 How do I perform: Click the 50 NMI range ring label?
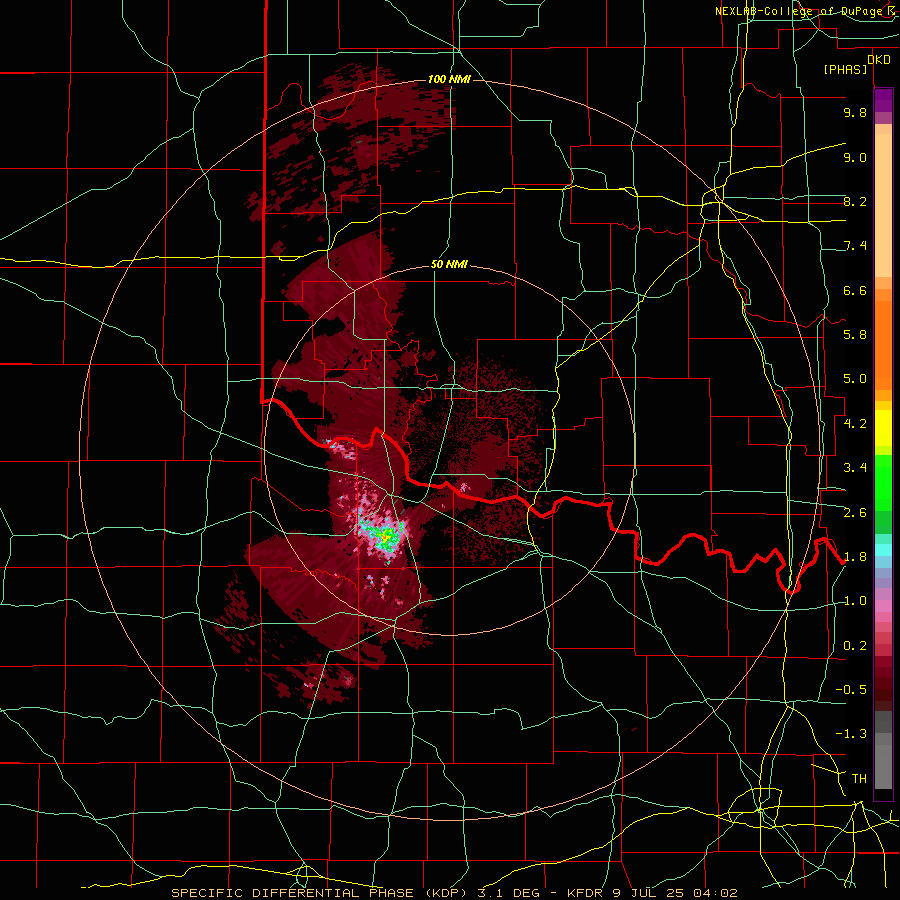click(x=449, y=264)
